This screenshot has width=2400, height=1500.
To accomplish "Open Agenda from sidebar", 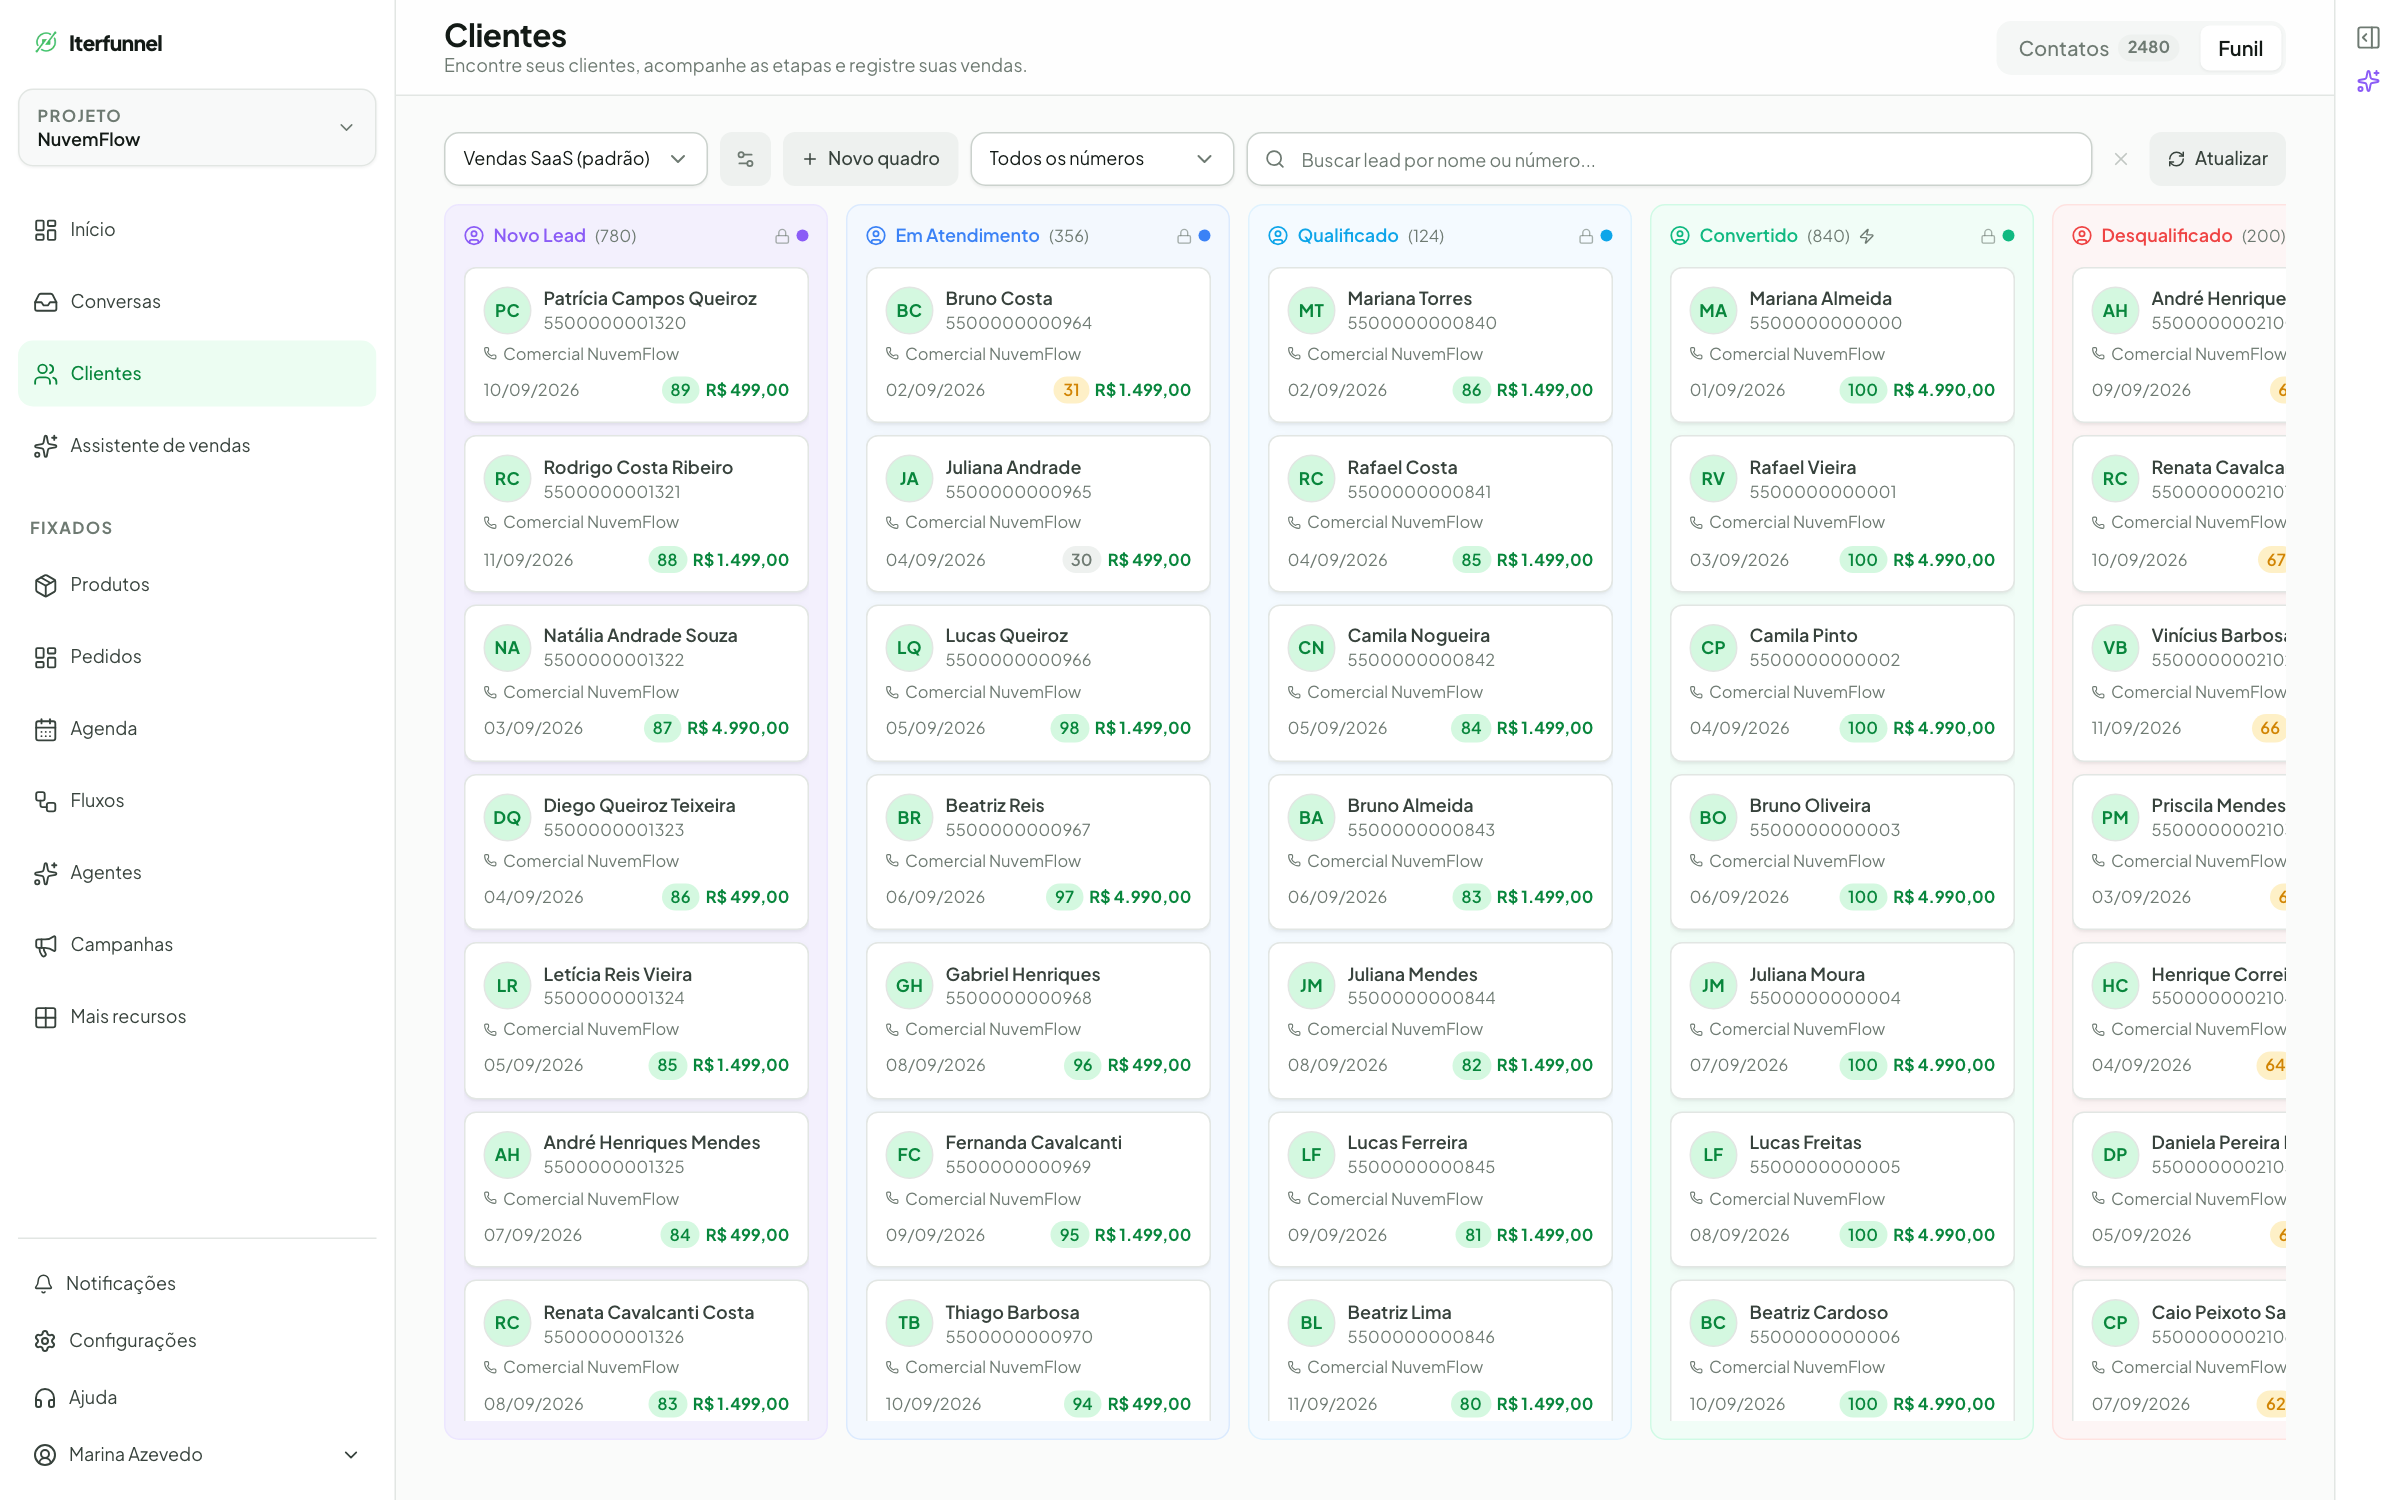I will (197, 729).
